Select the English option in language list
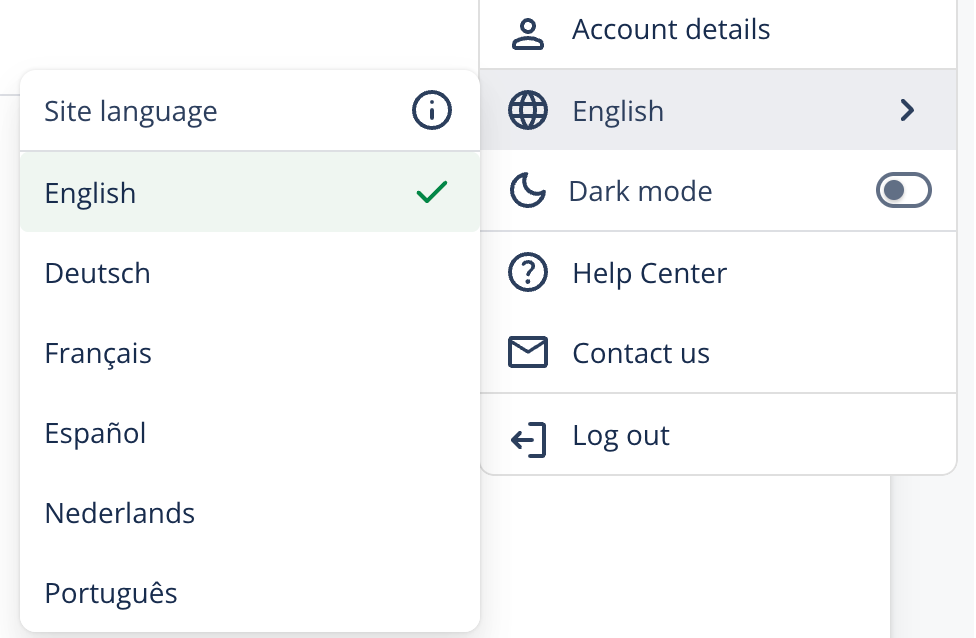The height and width of the screenshot is (638, 976). (91, 193)
